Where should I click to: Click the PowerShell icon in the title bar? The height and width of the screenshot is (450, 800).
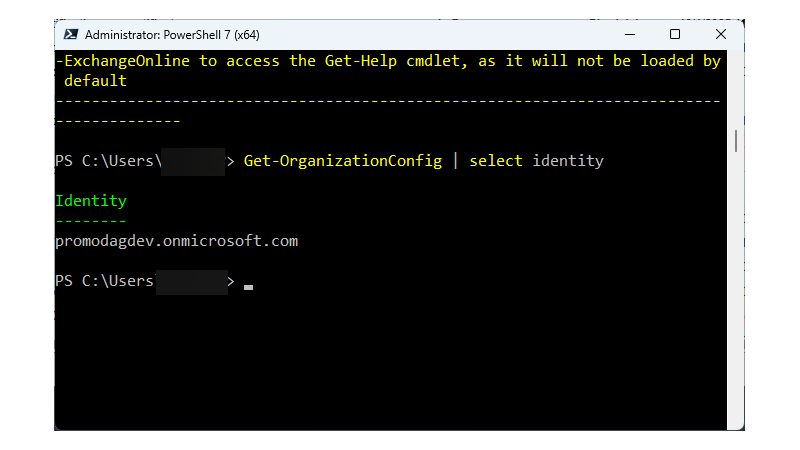click(x=71, y=34)
